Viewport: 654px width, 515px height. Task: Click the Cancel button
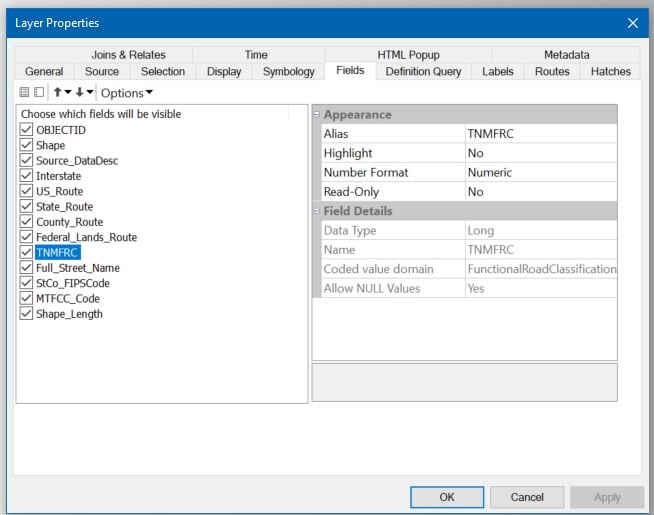tap(527, 497)
